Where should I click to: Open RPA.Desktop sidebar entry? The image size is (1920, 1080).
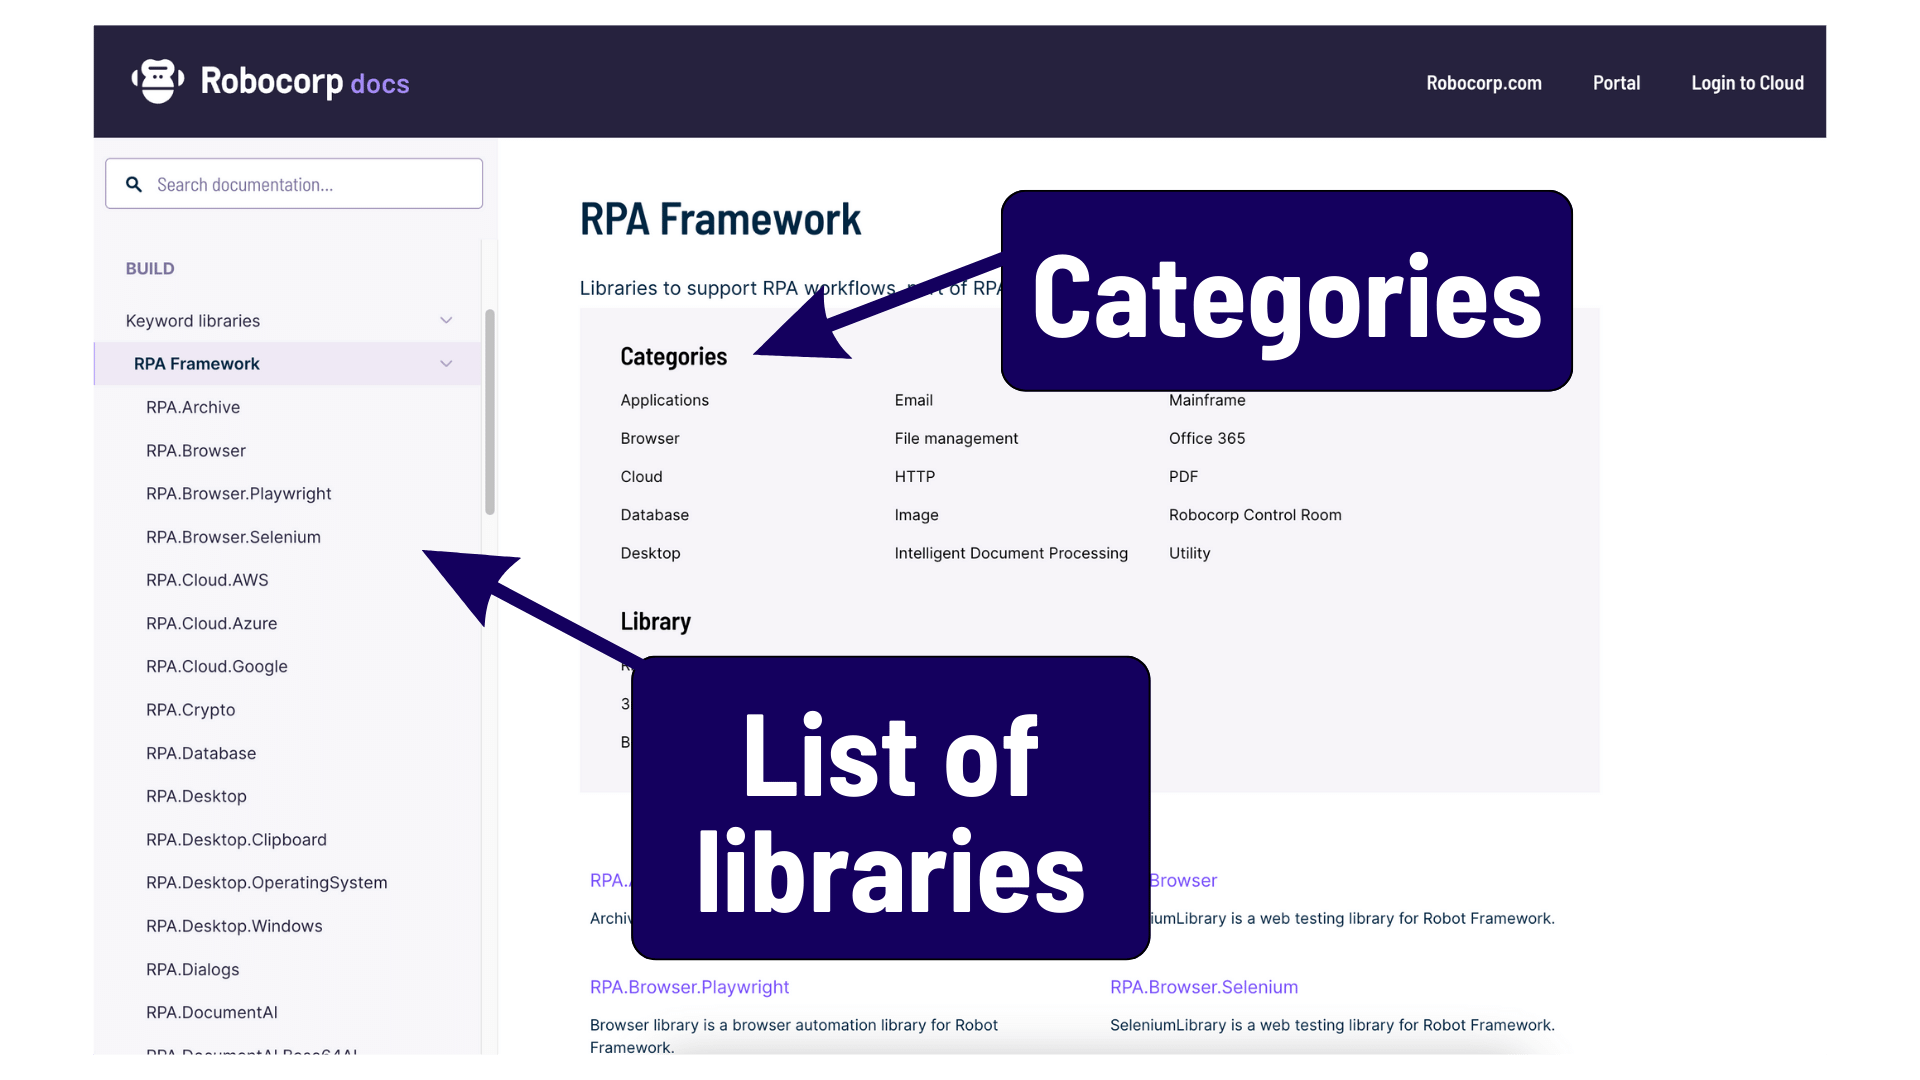pyautogui.click(x=196, y=796)
